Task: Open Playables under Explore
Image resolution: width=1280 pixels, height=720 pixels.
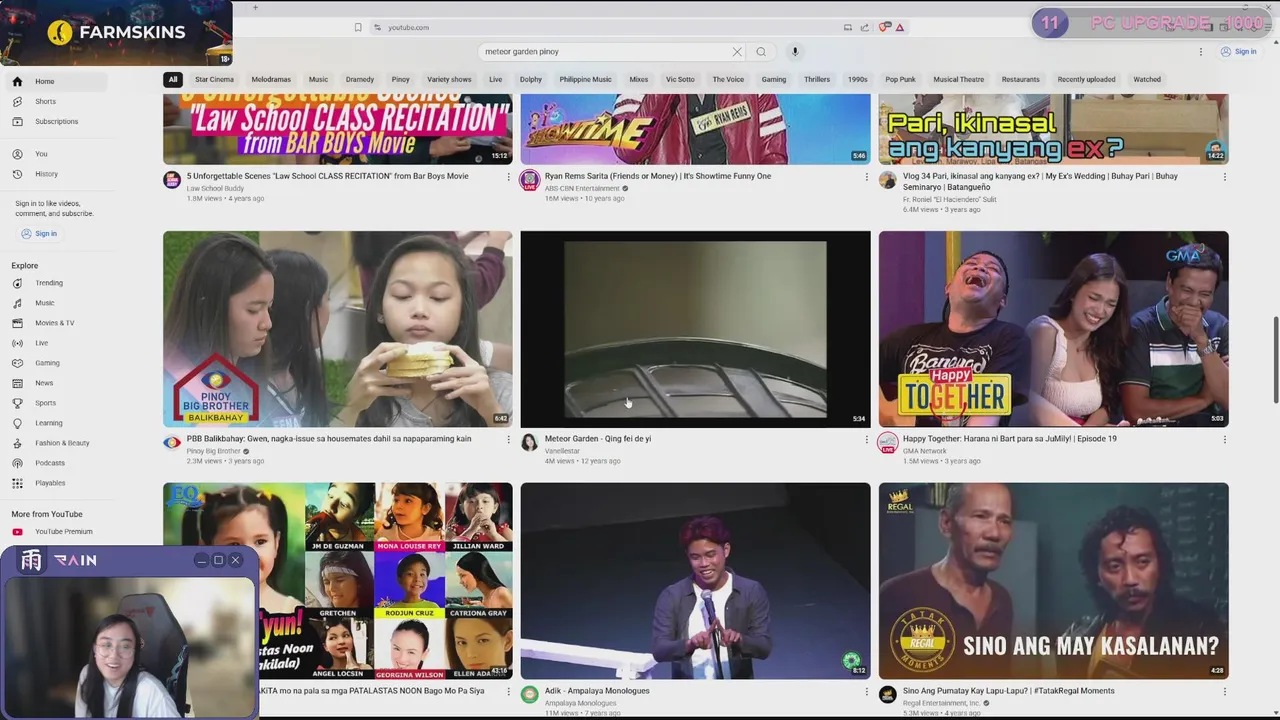Action: (55, 483)
